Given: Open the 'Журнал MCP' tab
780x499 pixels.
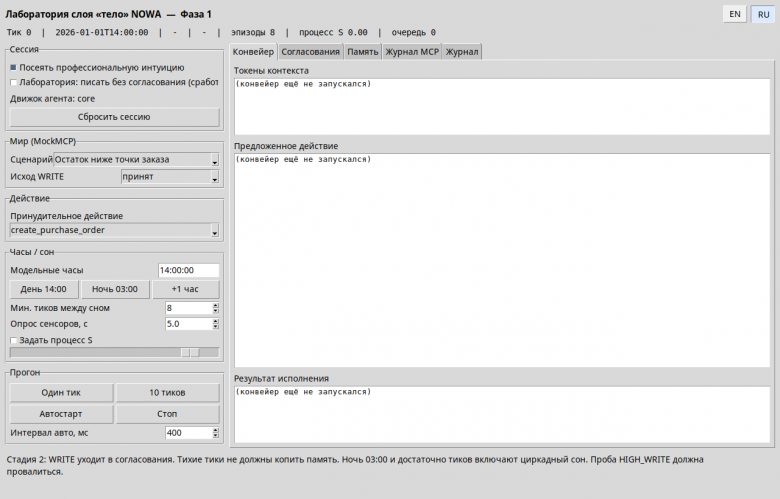Looking at the screenshot, I should tap(412, 52).
